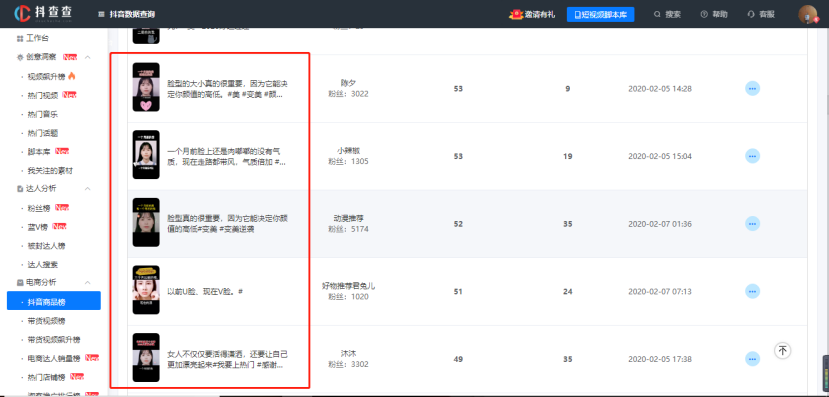Click the more options icon for 陈夕

752,88
